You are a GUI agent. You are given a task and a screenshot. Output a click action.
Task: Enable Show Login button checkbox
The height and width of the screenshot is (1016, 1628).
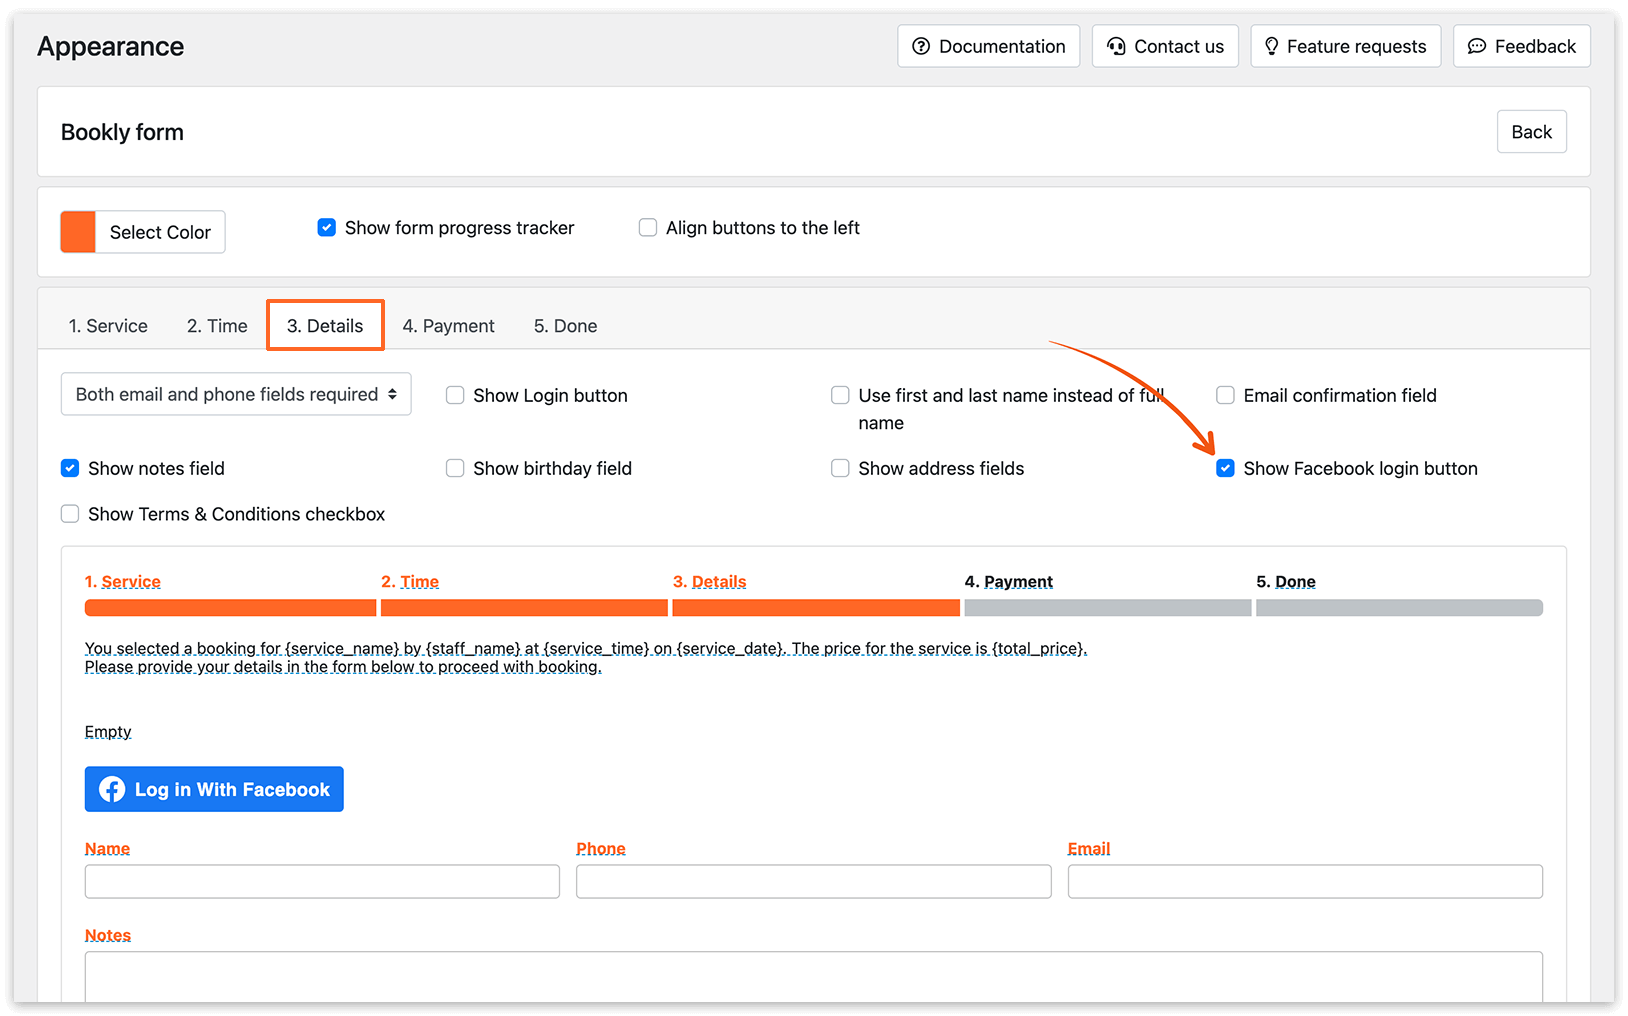(455, 395)
